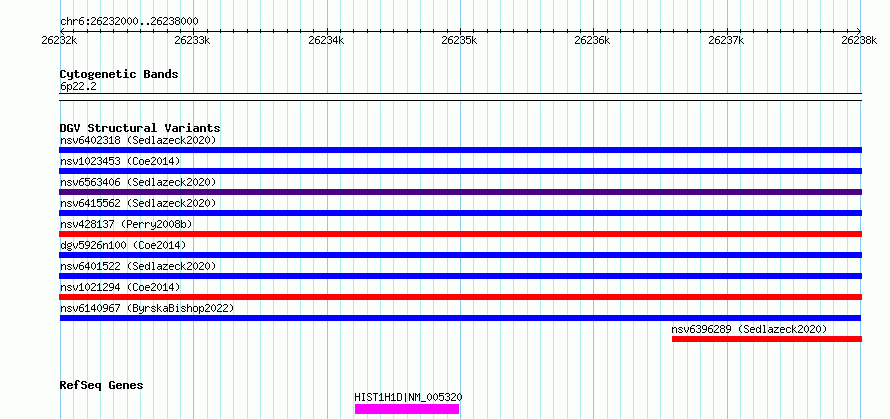Click the DGV Structural Variants track title

pyautogui.click(x=140, y=128)
